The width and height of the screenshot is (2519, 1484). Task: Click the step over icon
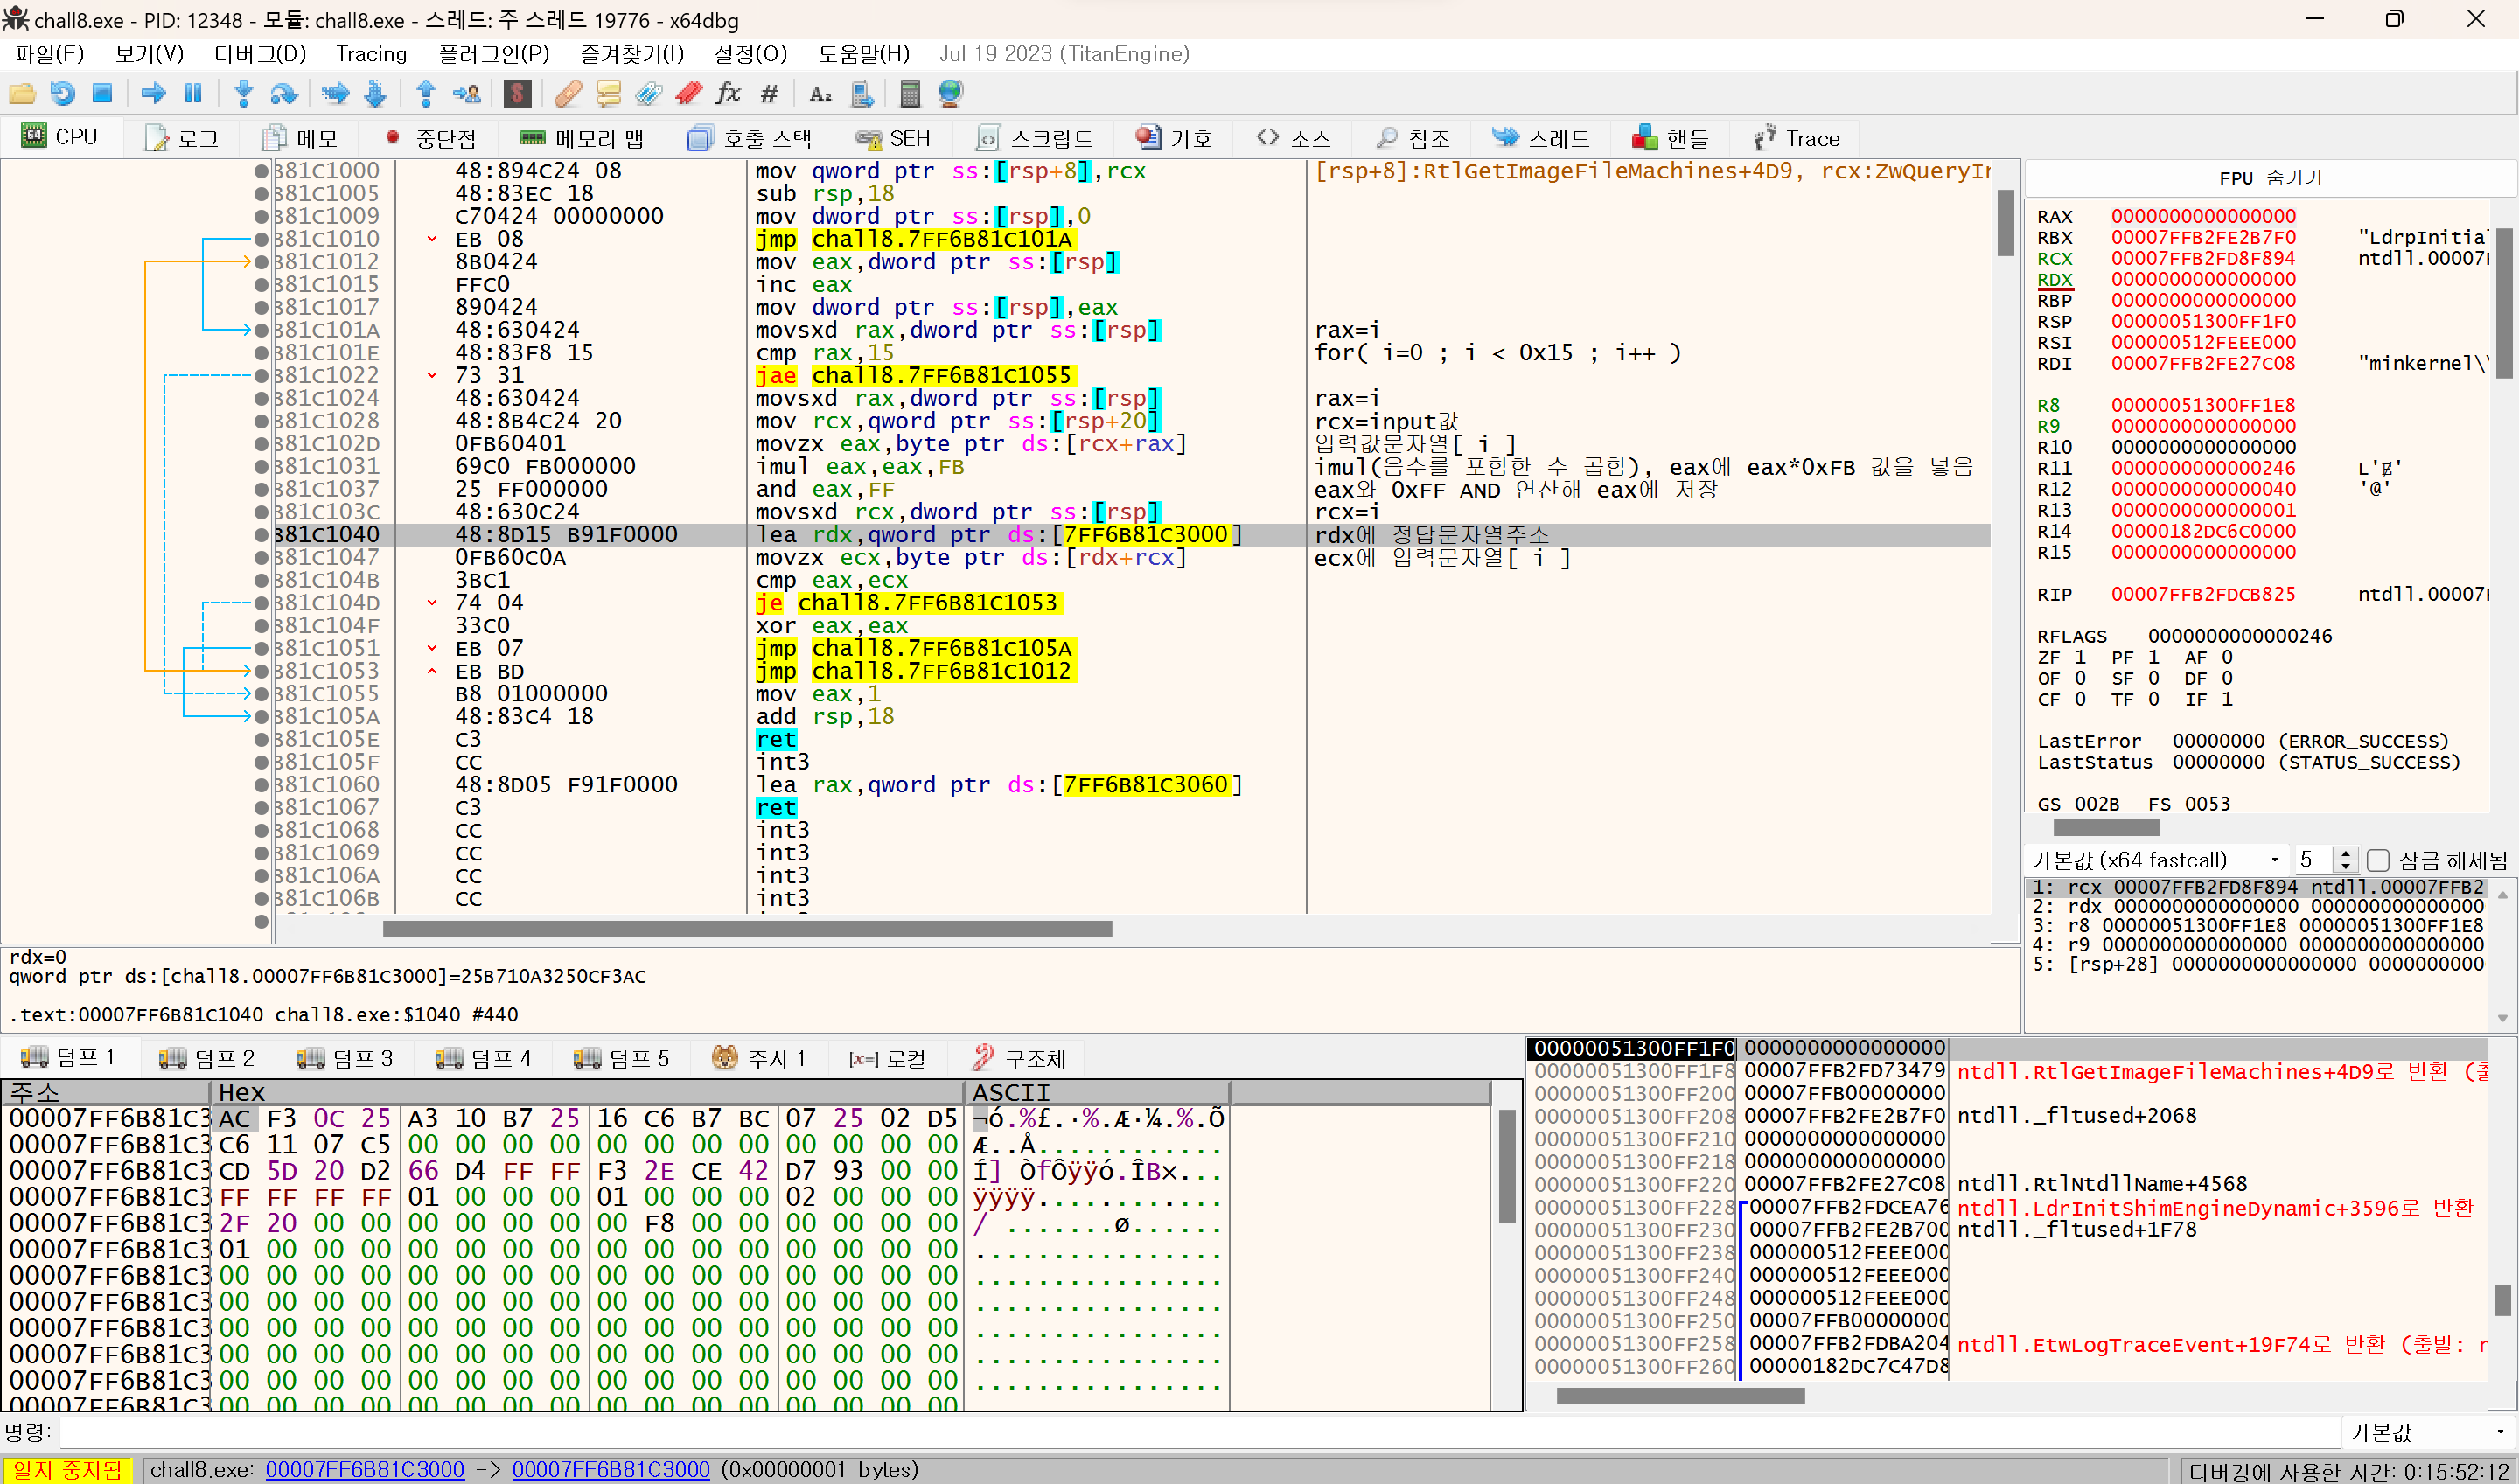pyautogui.click(x=284, y=94)
